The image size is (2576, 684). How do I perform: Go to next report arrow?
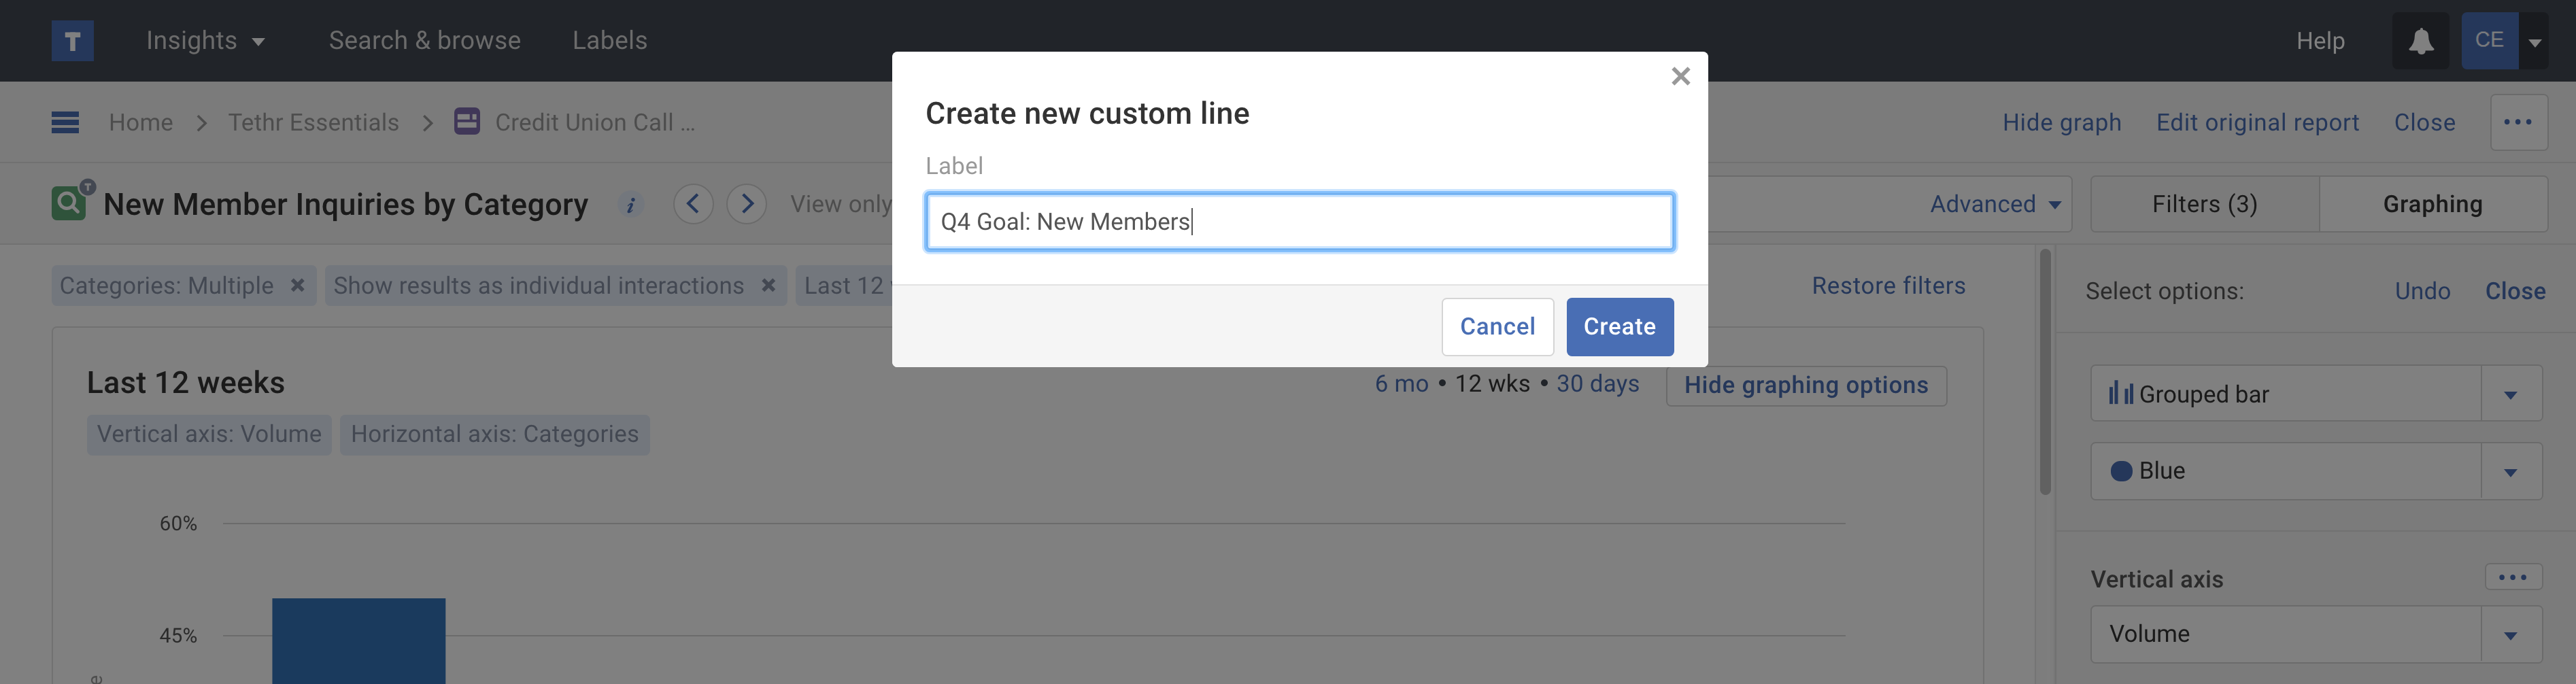[746, 204]
